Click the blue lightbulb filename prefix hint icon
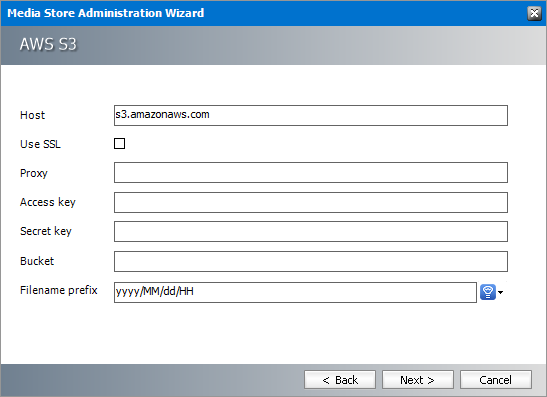The height and width of the screenshot is (397, 547). (x=488, y=292)
